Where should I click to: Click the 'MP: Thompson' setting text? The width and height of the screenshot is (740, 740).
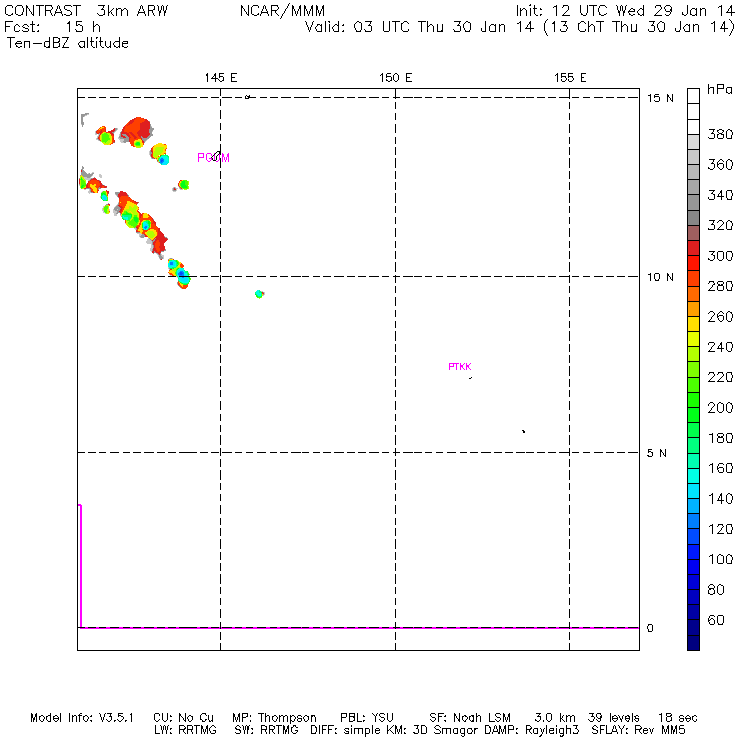pyautogui.click(x=274, y=718)
